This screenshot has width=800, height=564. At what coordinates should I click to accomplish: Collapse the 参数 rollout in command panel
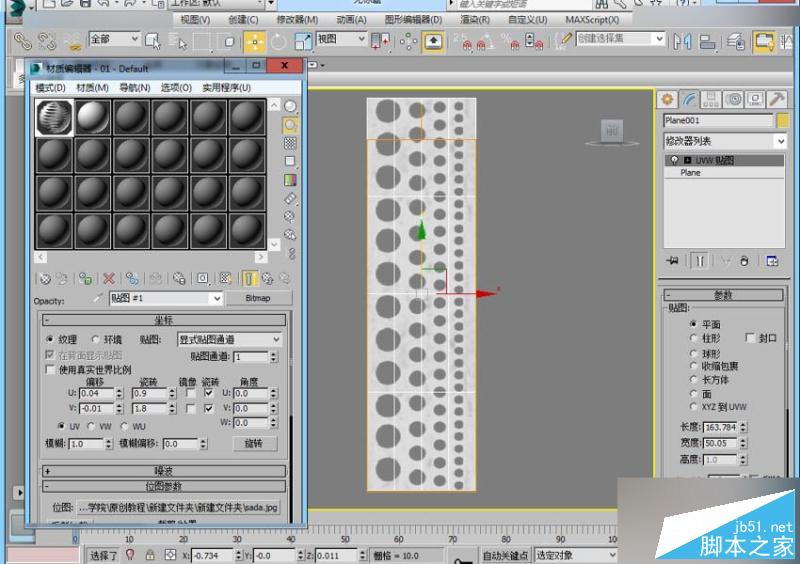[723, 295]
